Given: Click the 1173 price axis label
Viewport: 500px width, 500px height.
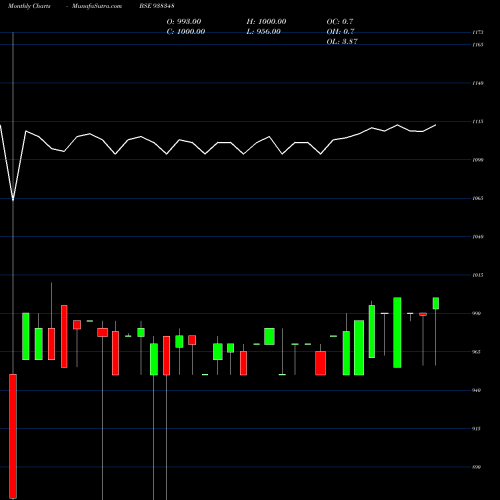Looking at the screenshot, I should point(478,32).
